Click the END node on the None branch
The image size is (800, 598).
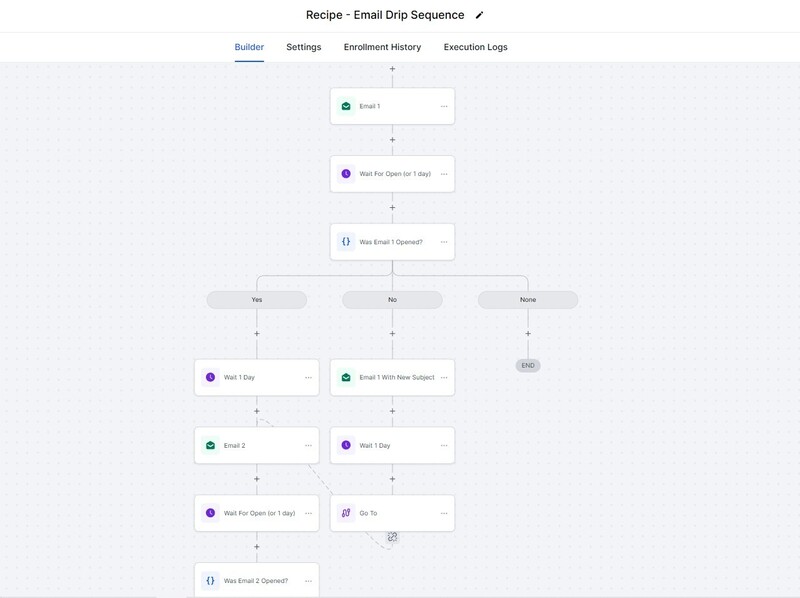pos(528,364)
